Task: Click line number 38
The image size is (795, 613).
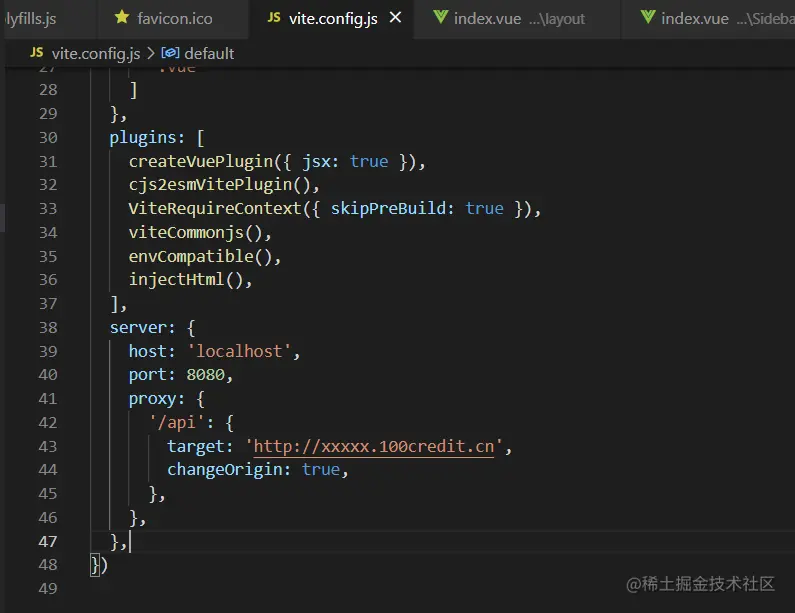Action: click(48, 328)
